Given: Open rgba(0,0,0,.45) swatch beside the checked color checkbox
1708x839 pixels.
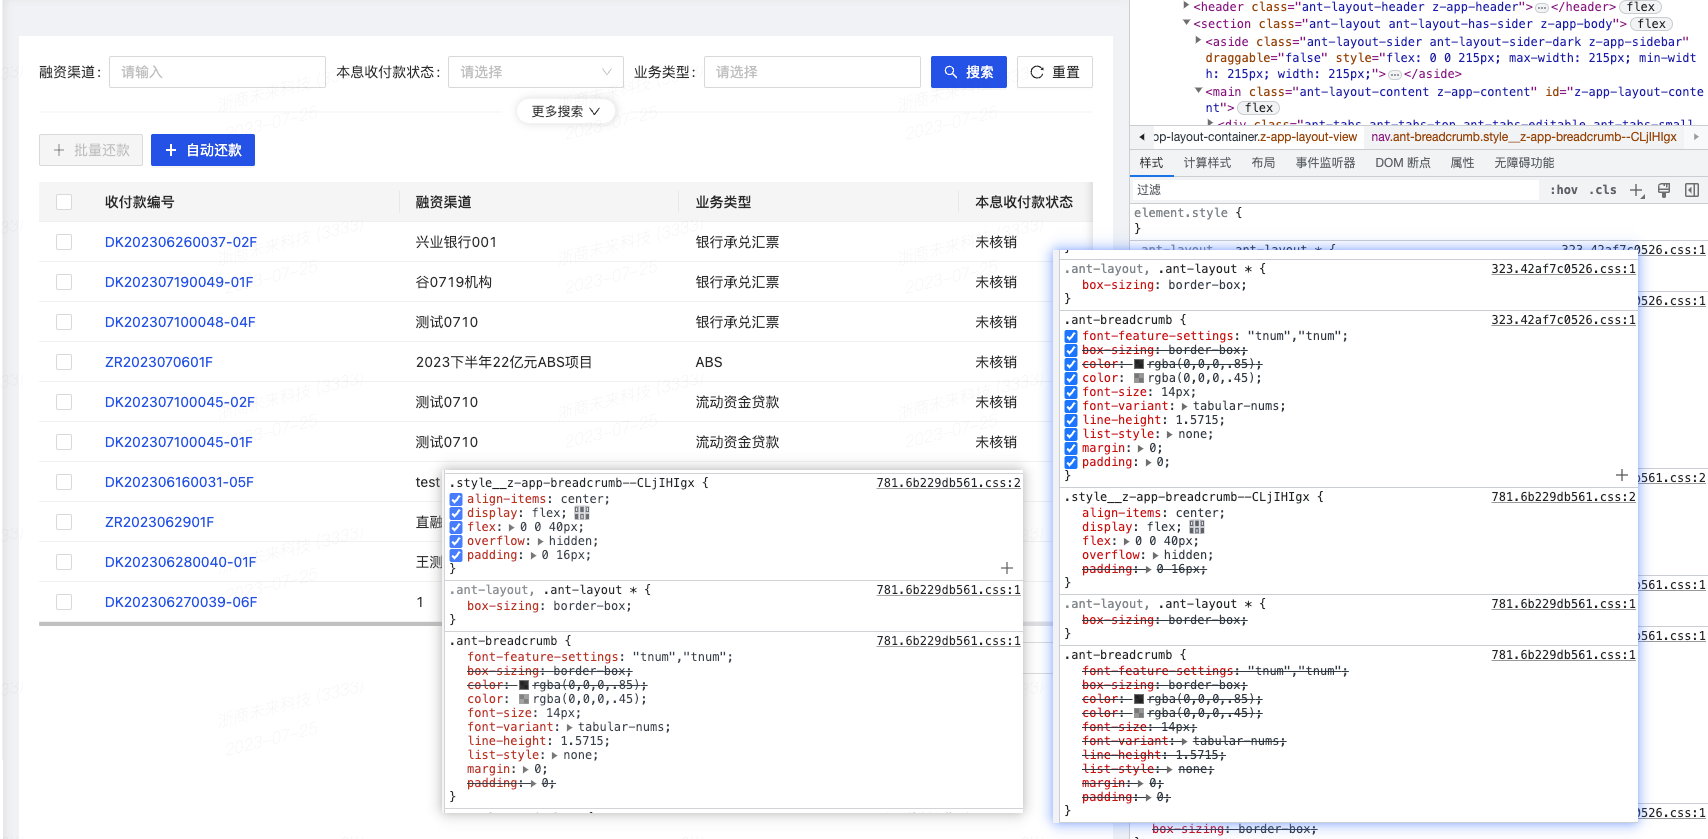Looking at the screenshot, I should (1139, 378).
